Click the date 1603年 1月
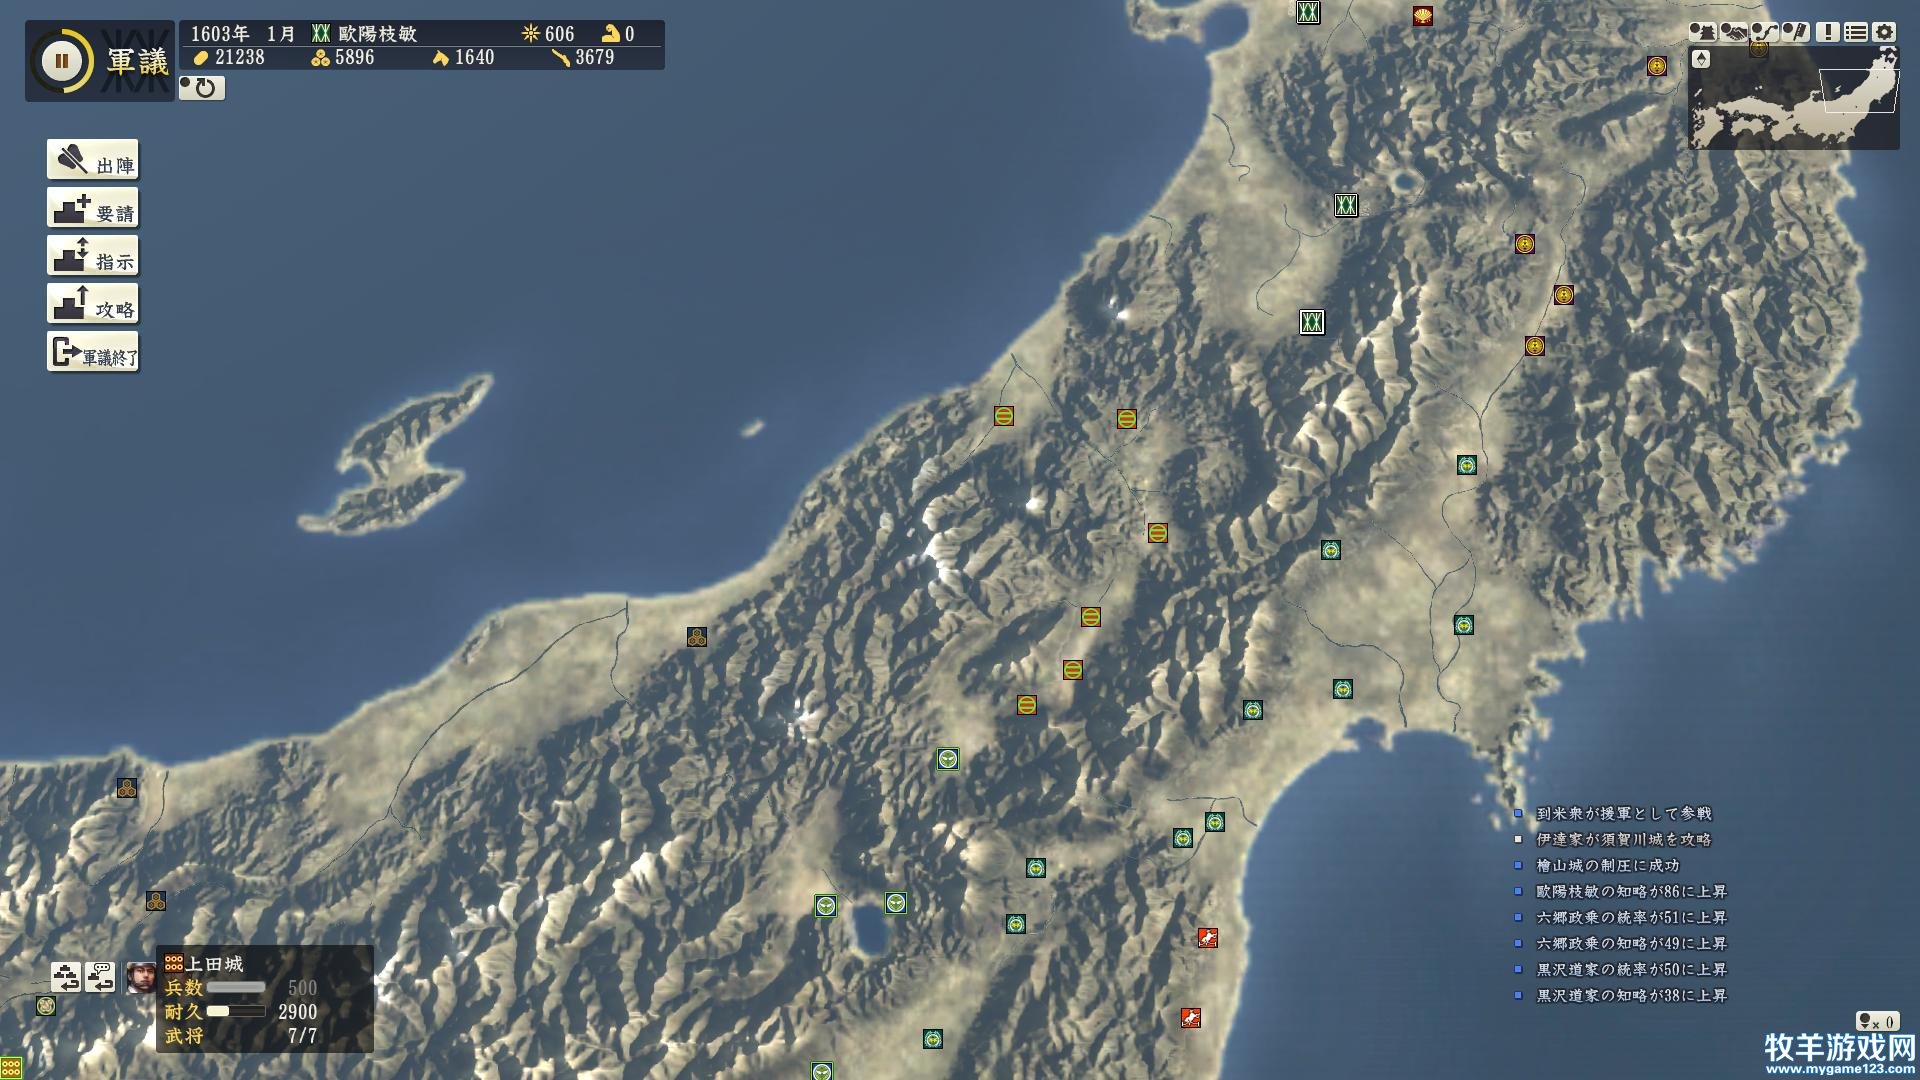1920x1080 pixels. pos(243,33)
